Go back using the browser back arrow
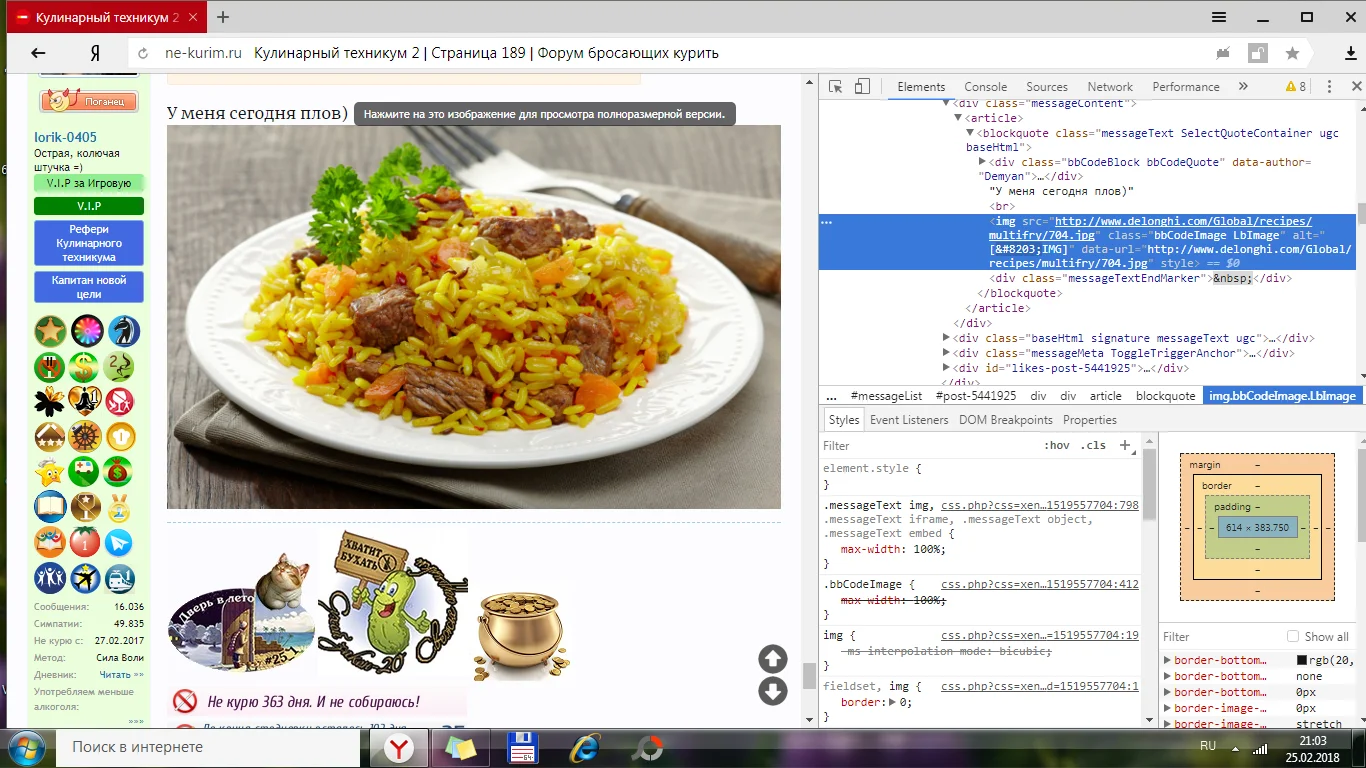1366x768 pixels. click(38, 53)
